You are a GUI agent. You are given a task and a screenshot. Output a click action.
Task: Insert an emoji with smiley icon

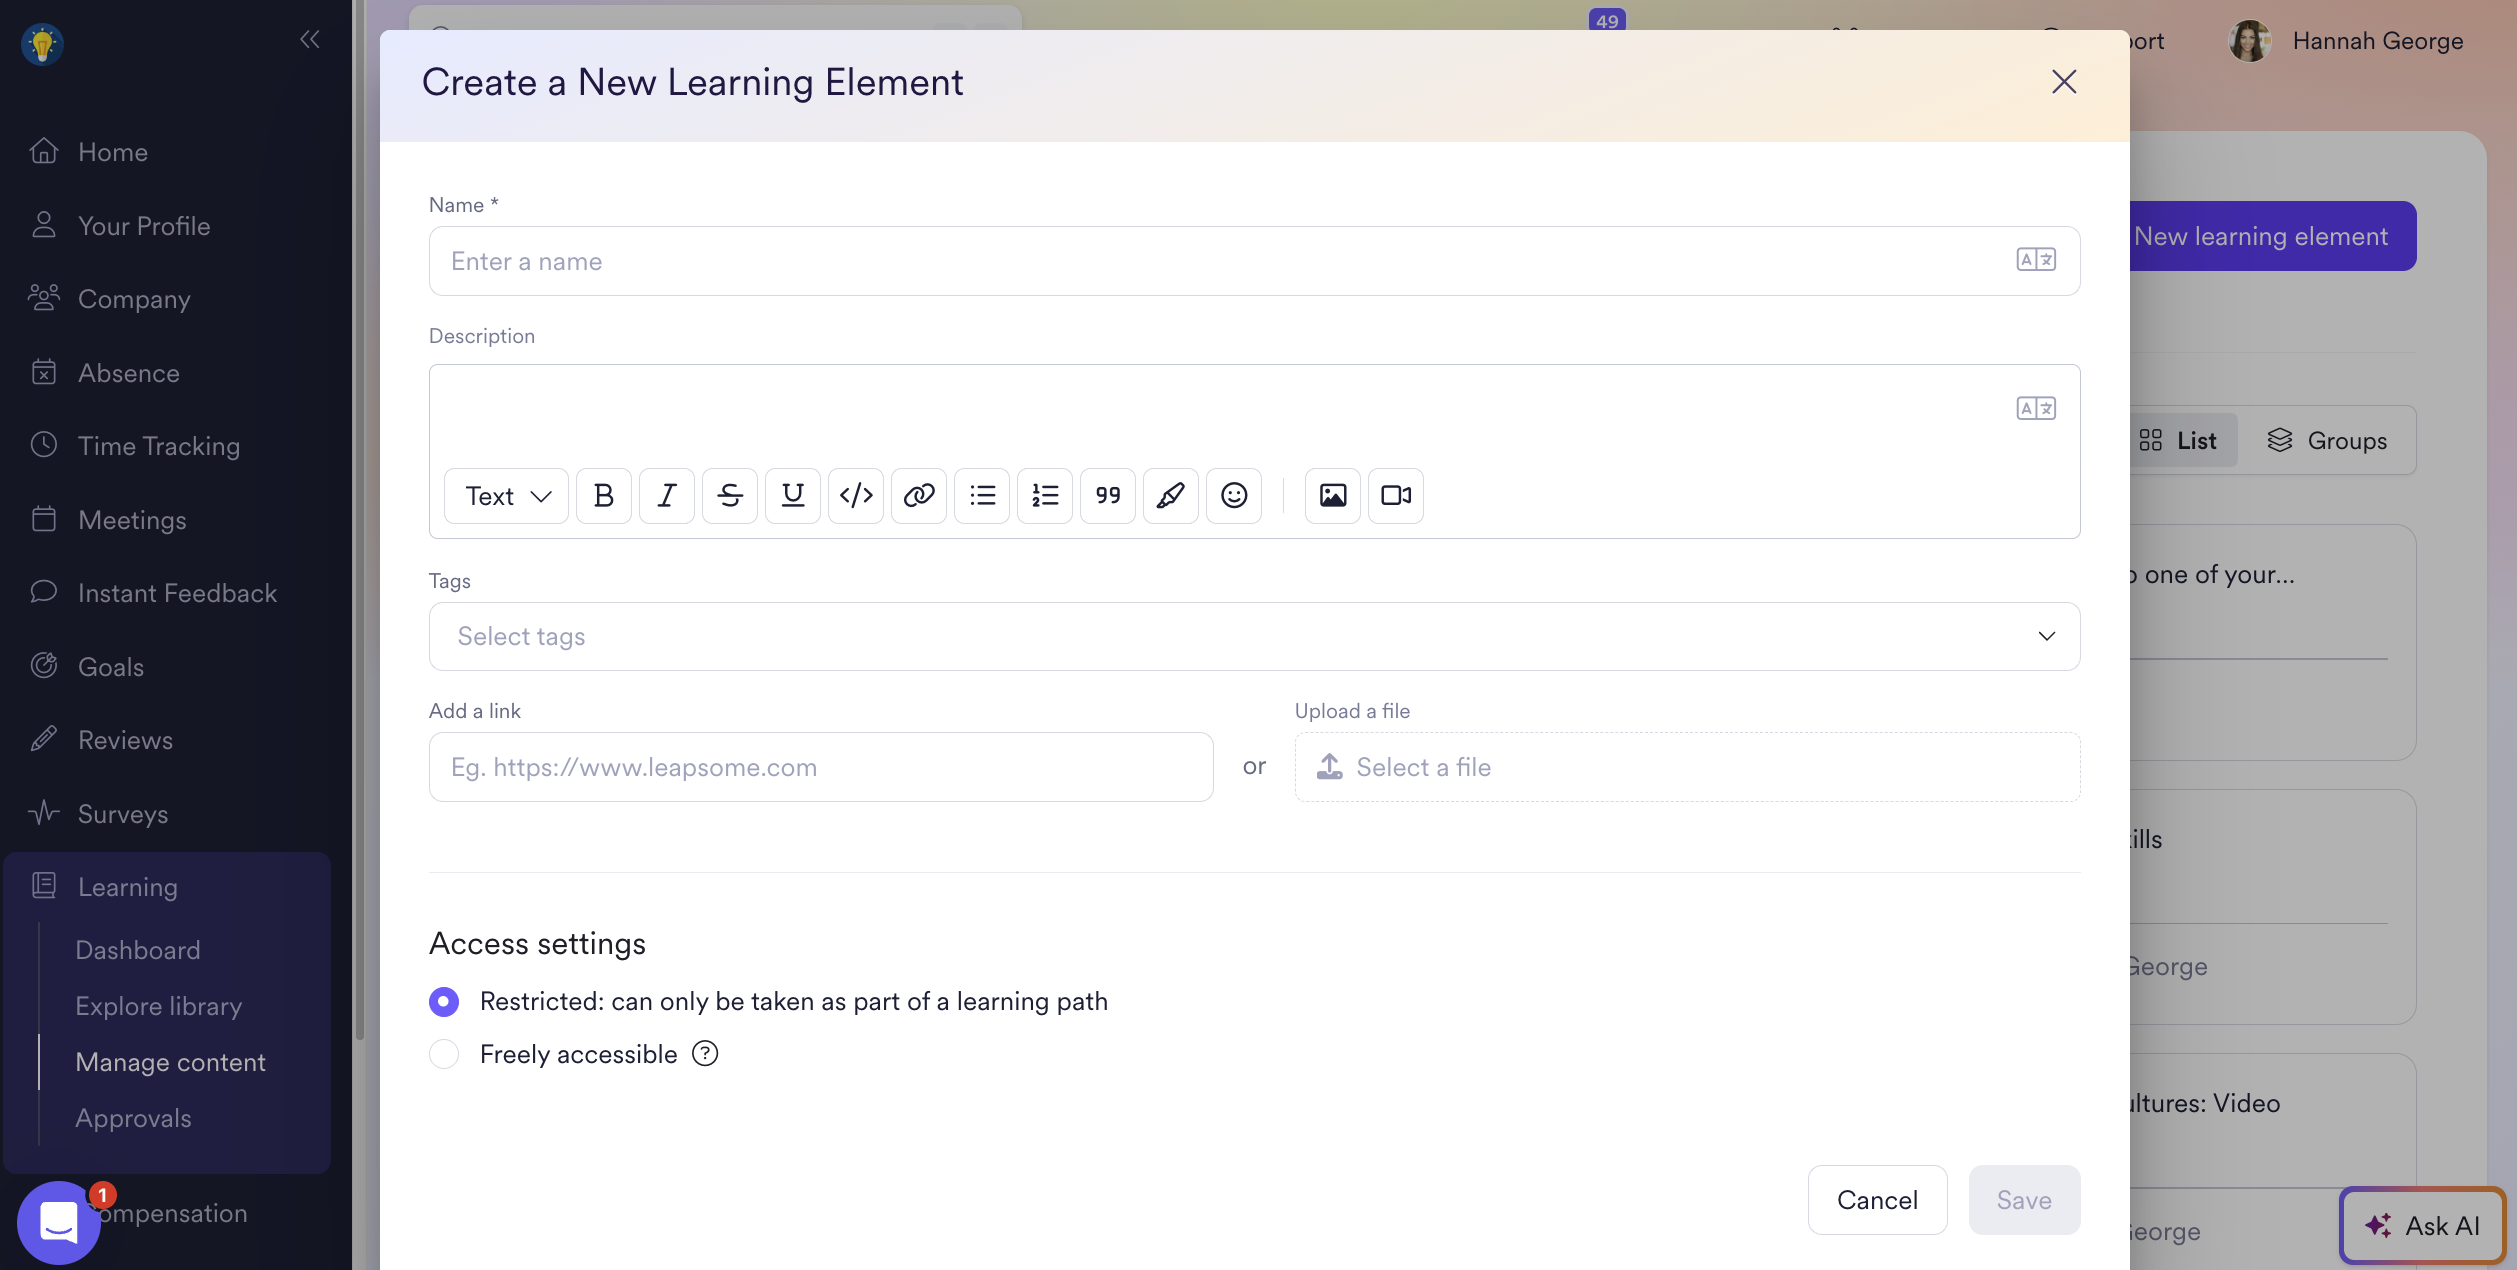(1233, 495)
